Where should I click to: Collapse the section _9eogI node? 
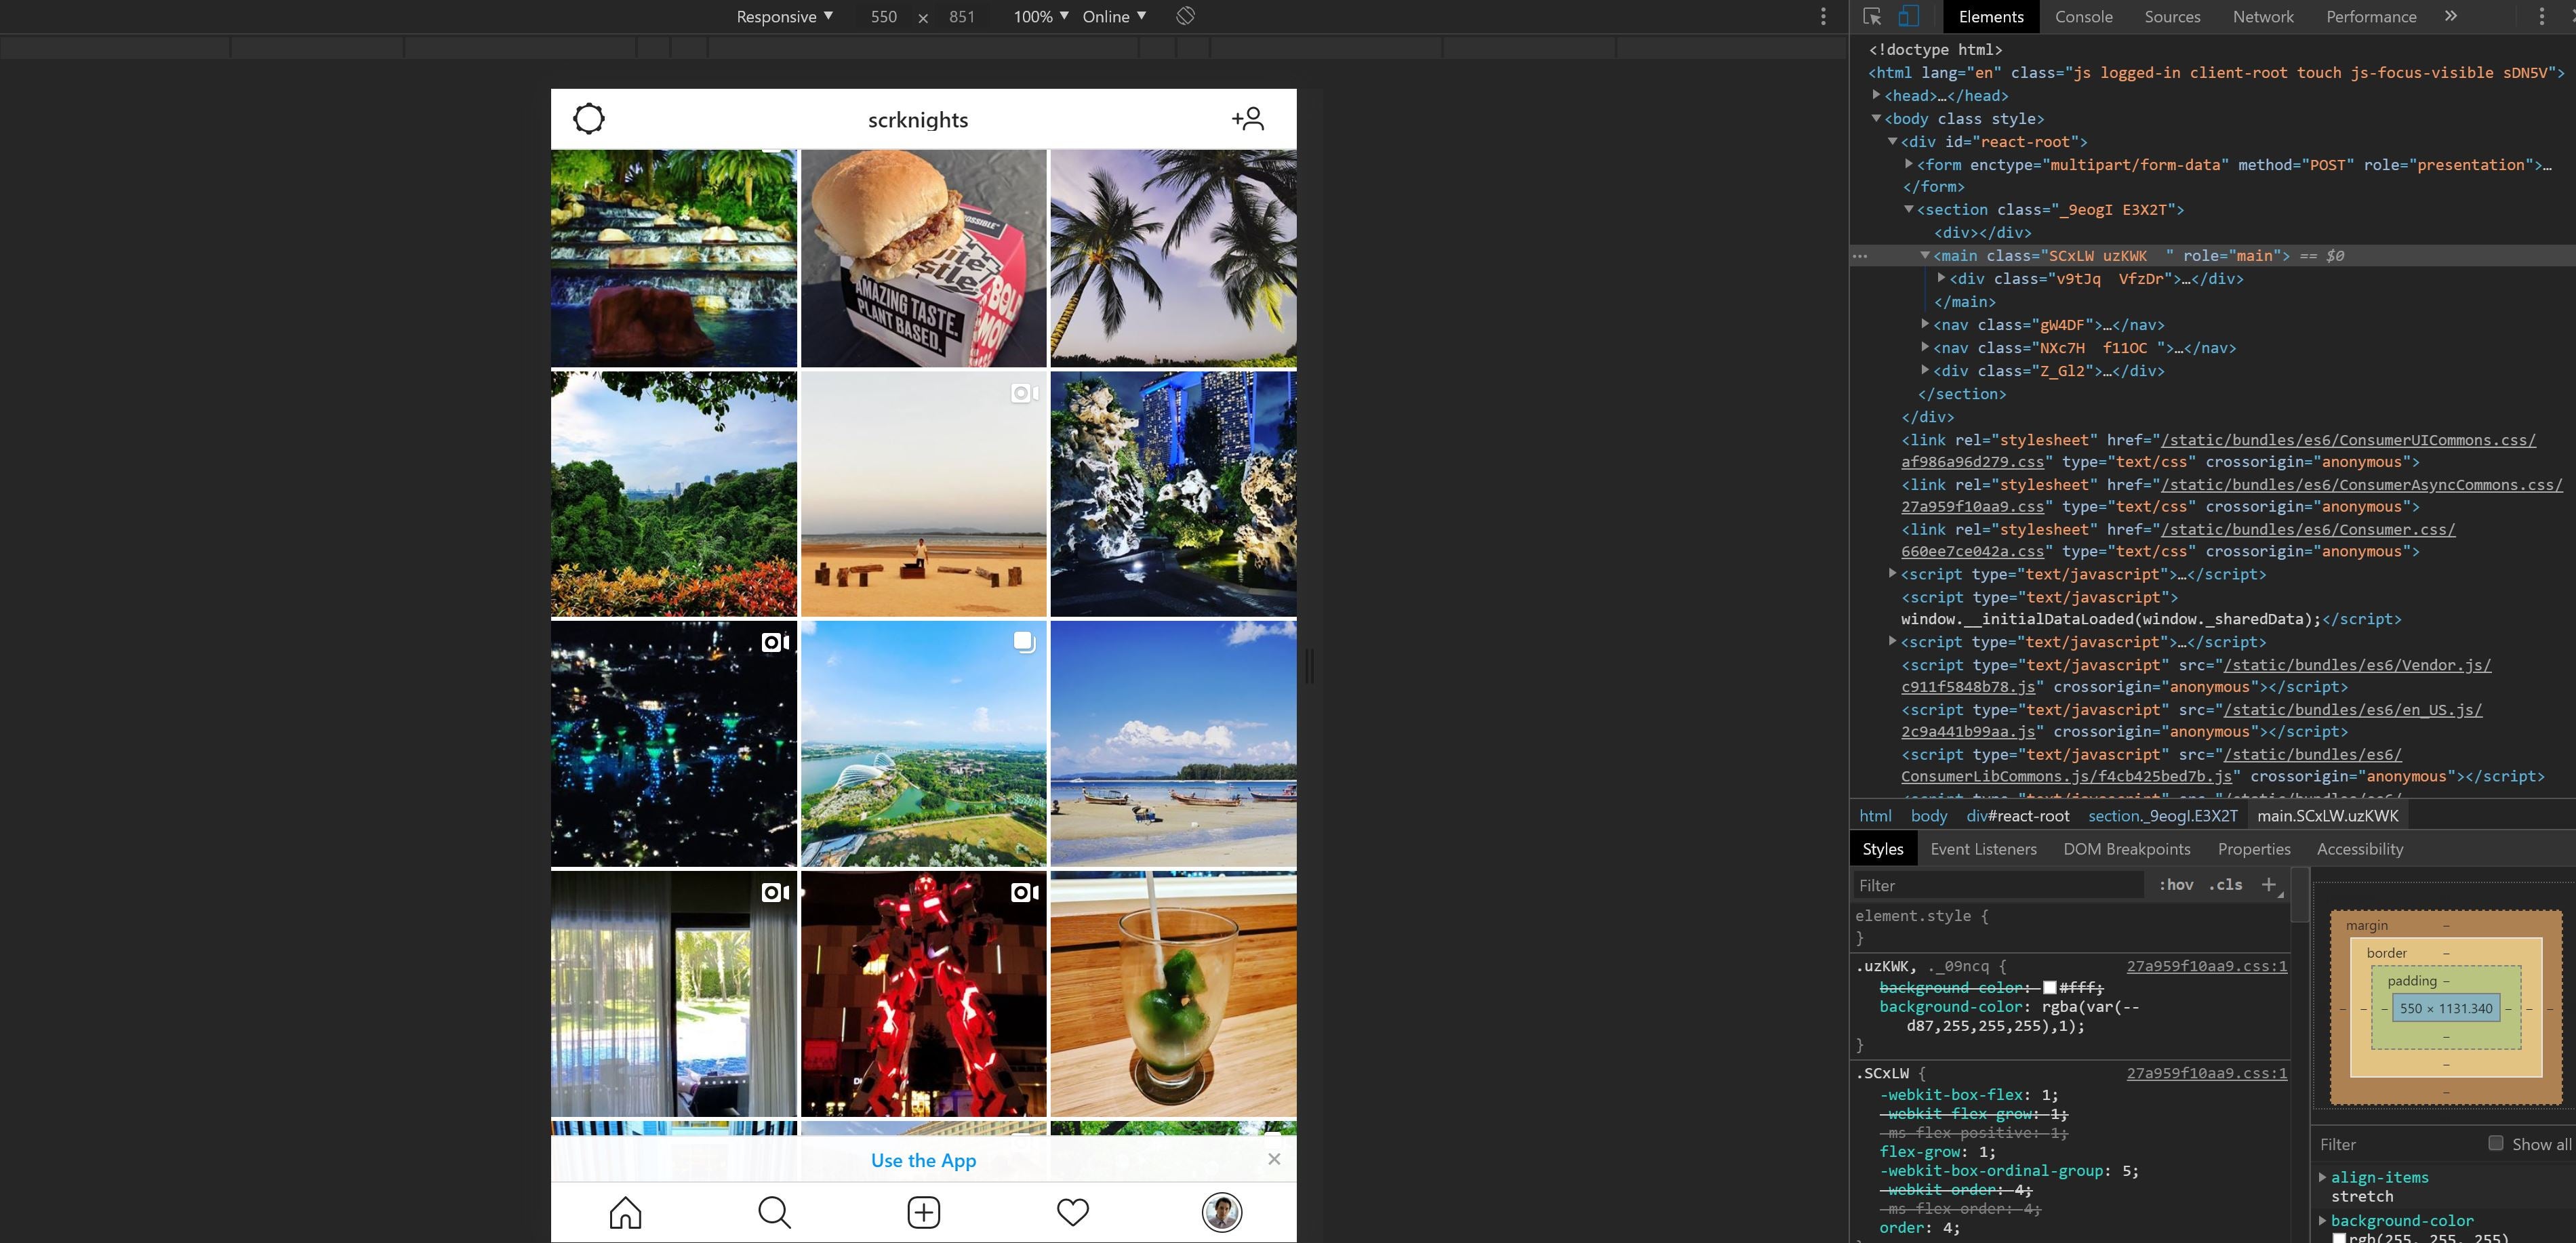coord(1908,209)
